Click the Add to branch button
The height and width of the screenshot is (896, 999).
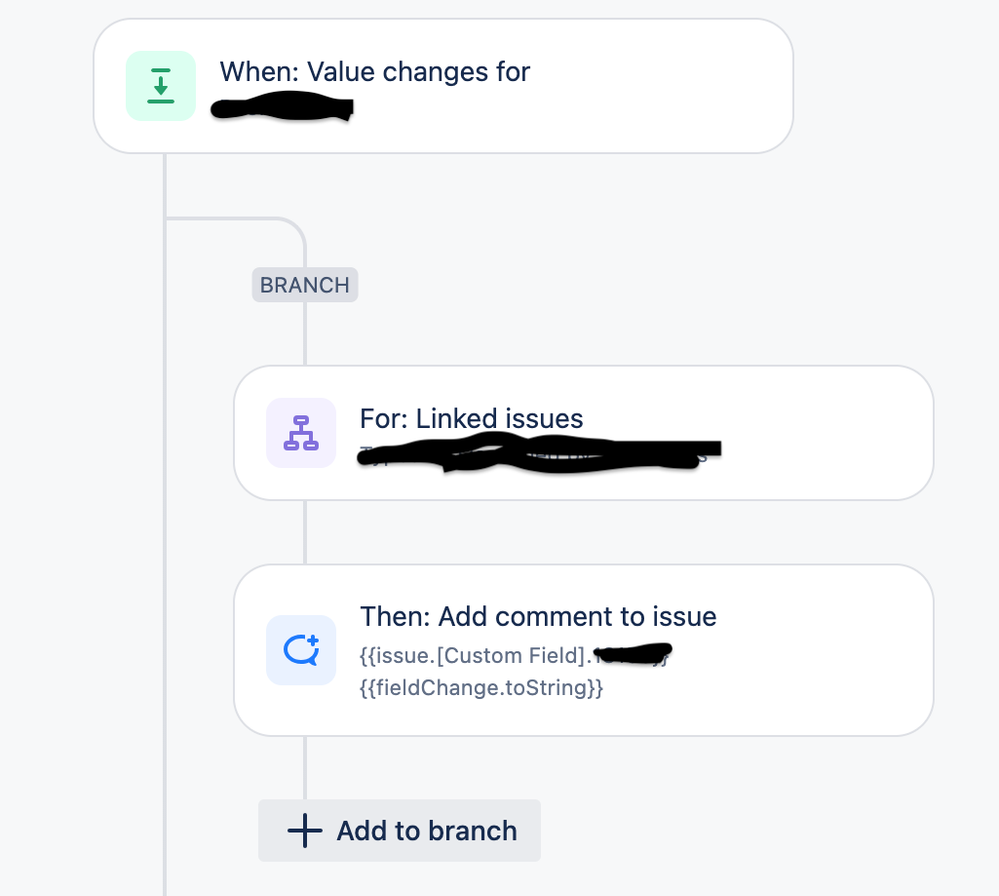click(399, 830)
